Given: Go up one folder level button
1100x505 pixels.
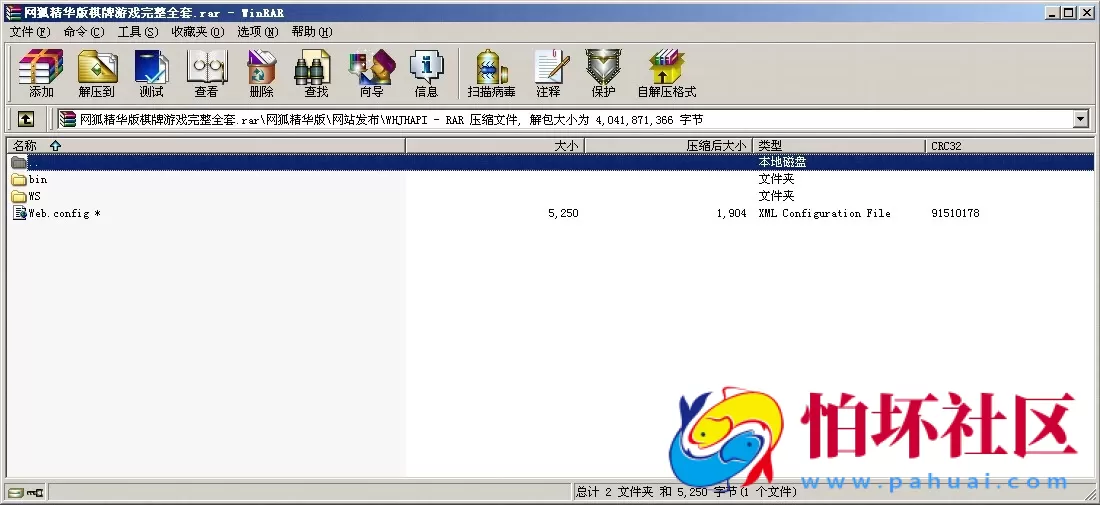Looking at the screenshot, I should click(x=25, y=119).
